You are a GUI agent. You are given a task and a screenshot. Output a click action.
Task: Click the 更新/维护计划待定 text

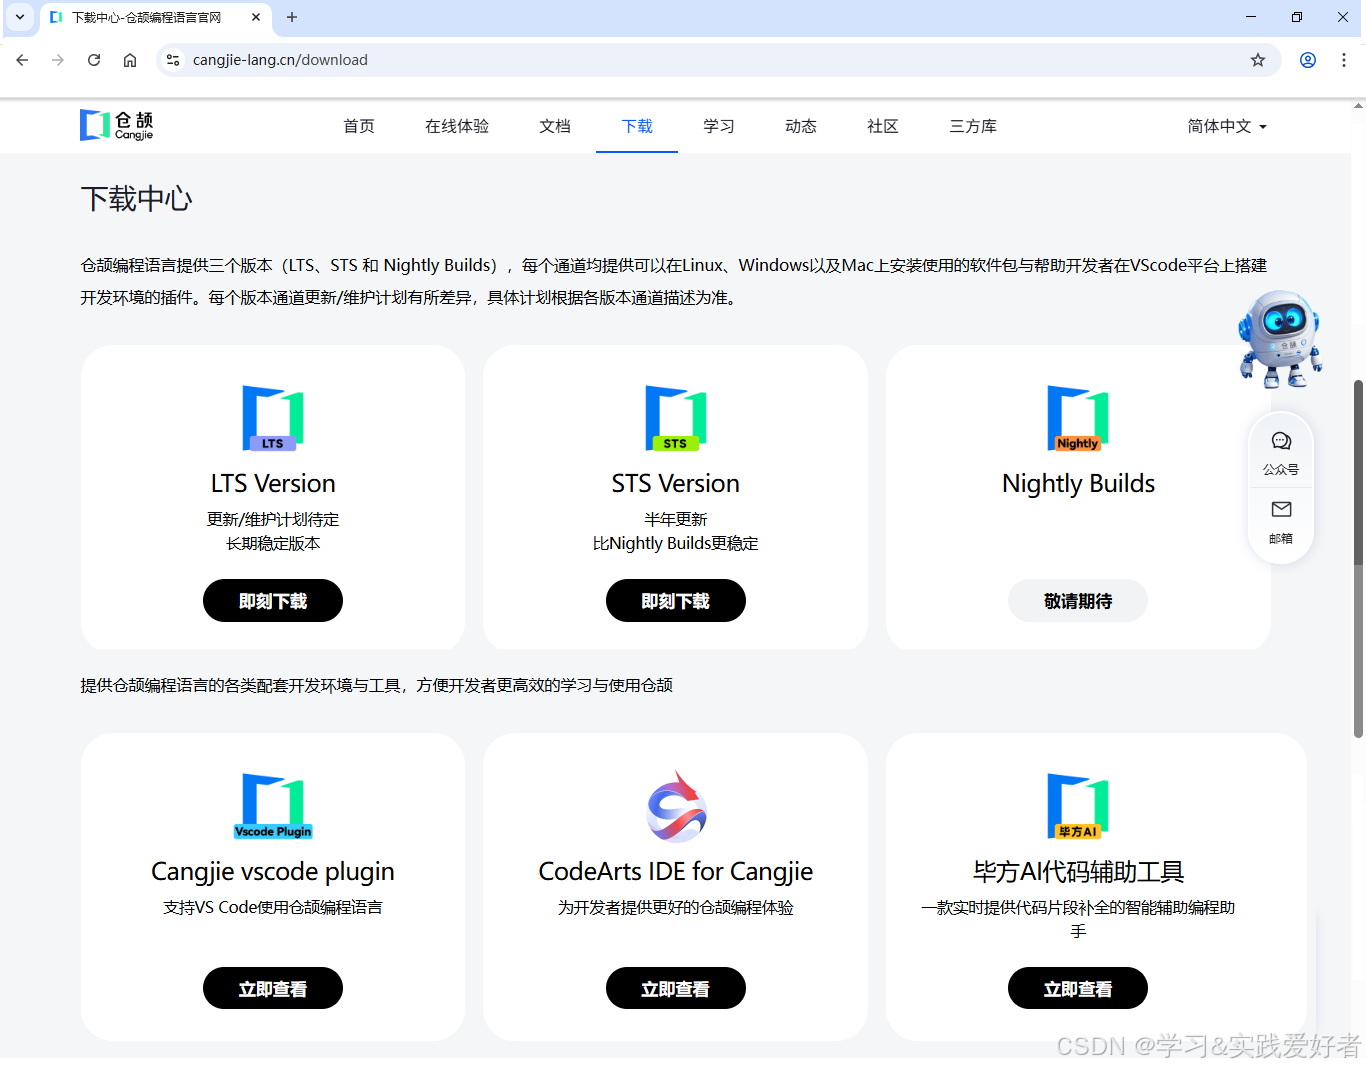(x=273, y=520)
